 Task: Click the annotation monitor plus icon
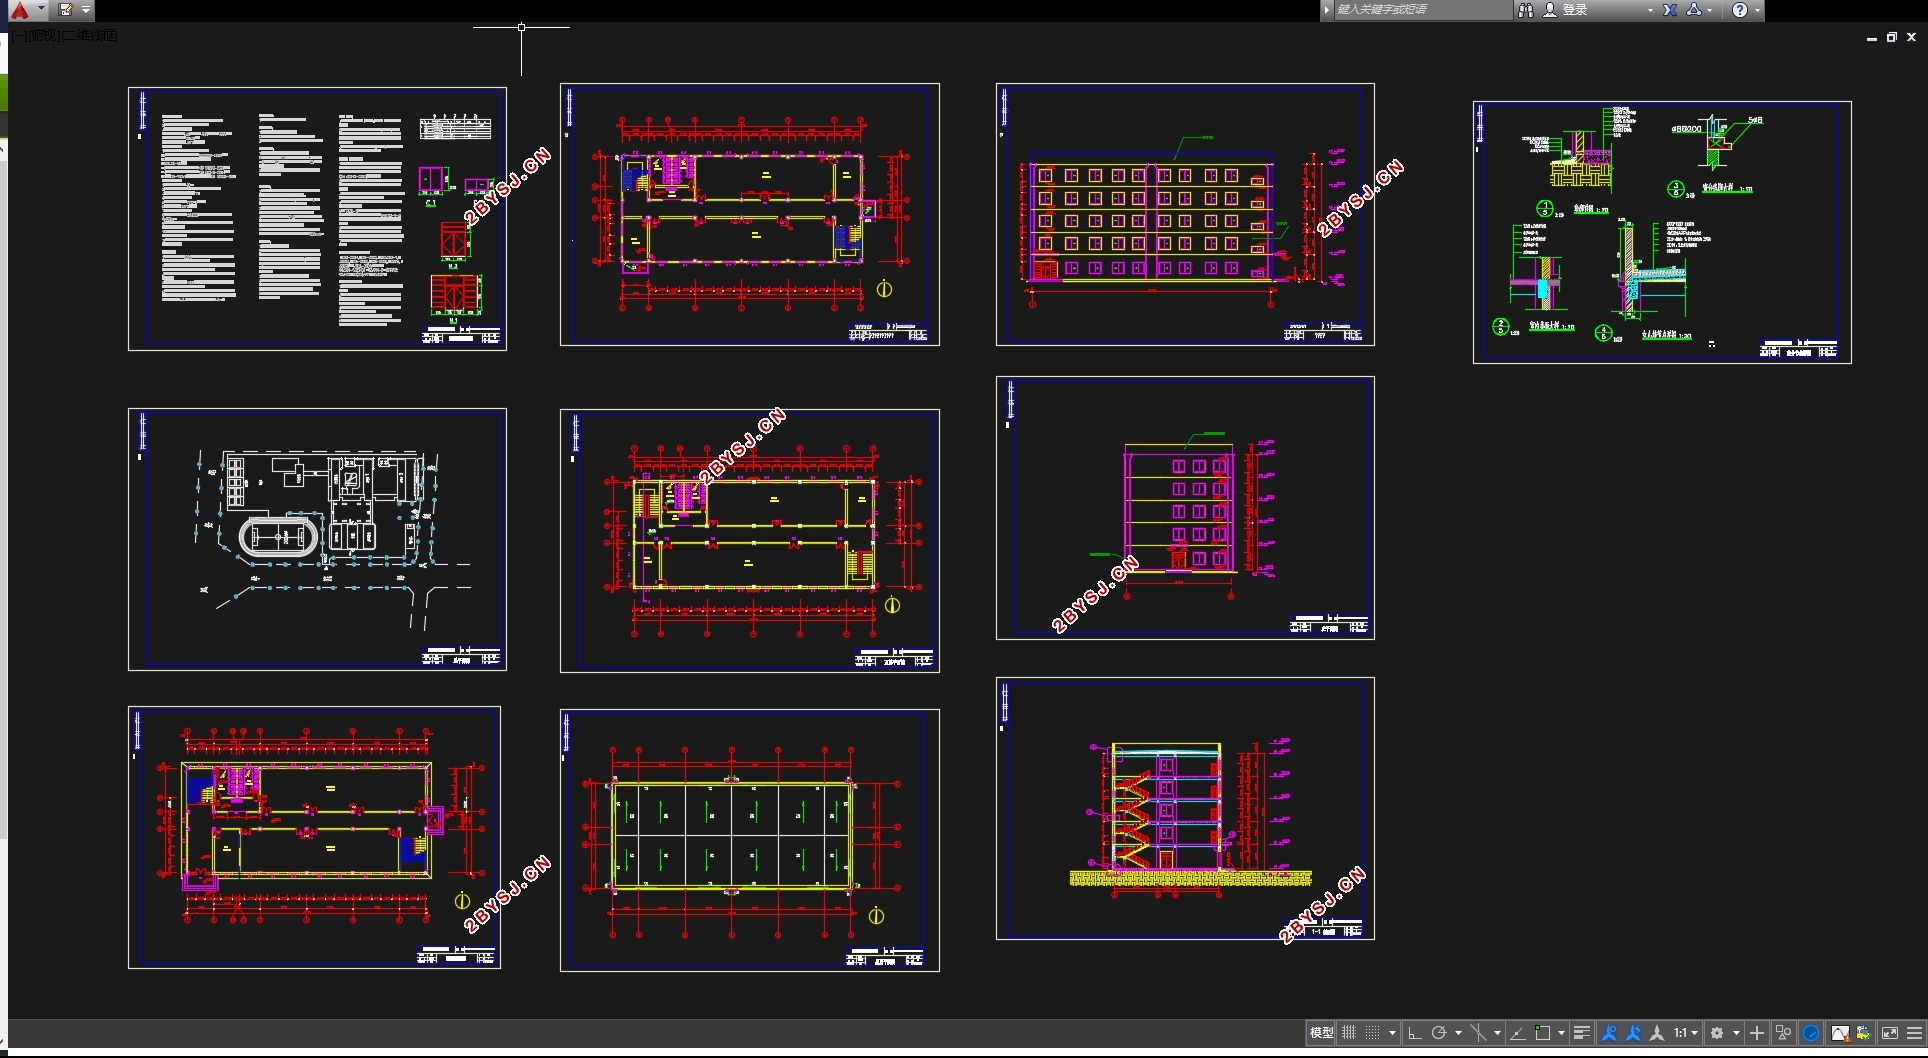coord(1757,1033)
